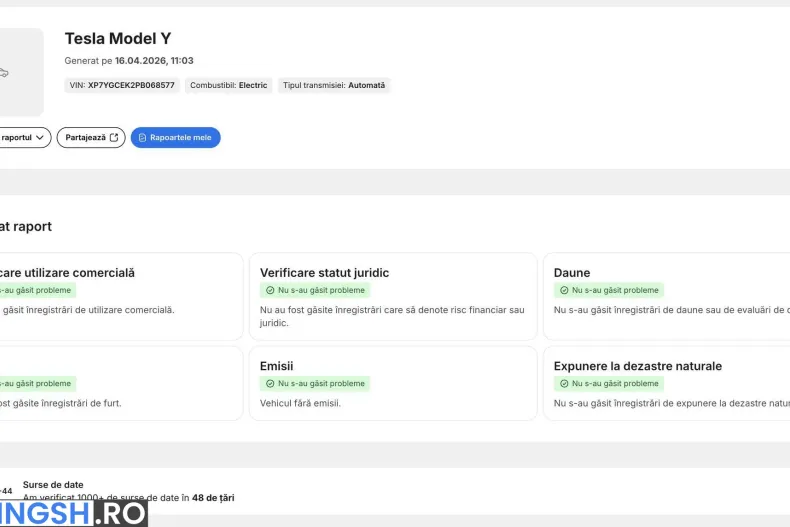Select the VIN number chip

click(122, 86)
